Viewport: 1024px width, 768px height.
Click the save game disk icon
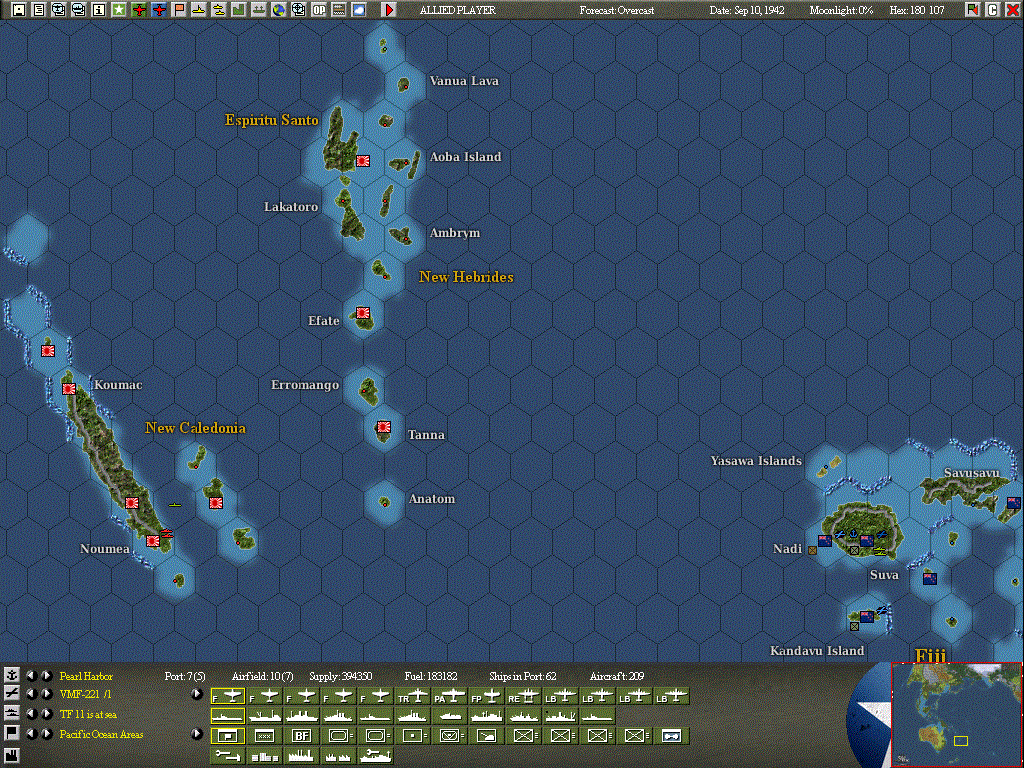19,10
